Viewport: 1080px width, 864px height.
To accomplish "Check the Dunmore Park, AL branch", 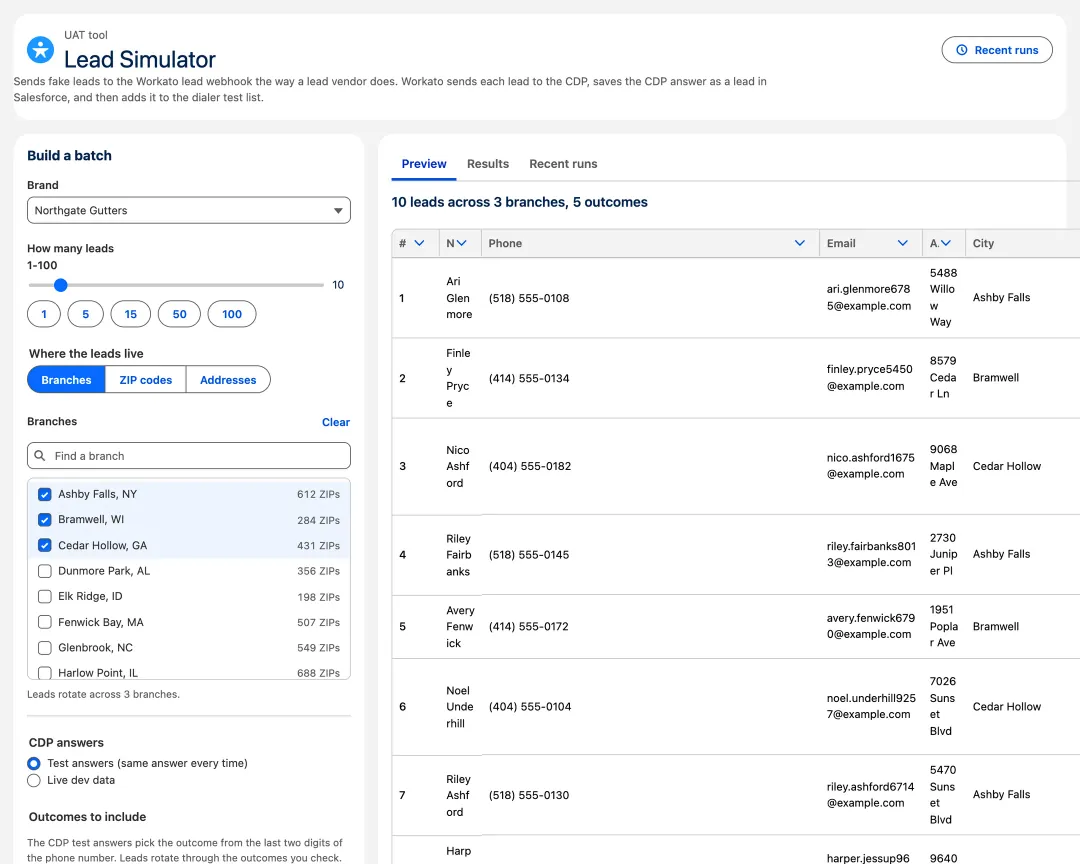I will pos(45,571).
